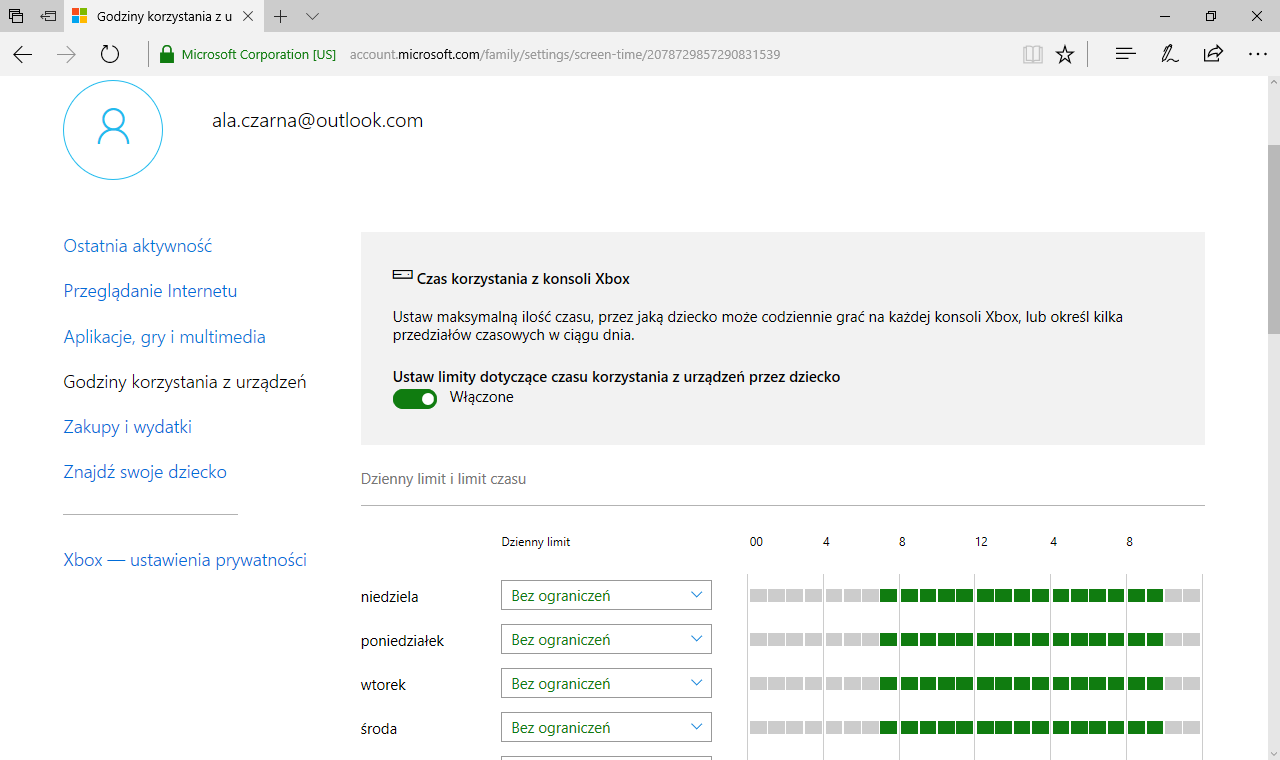Click first green time block for niedziela
Screen dimensions: 1280x760
click(887, 596)
